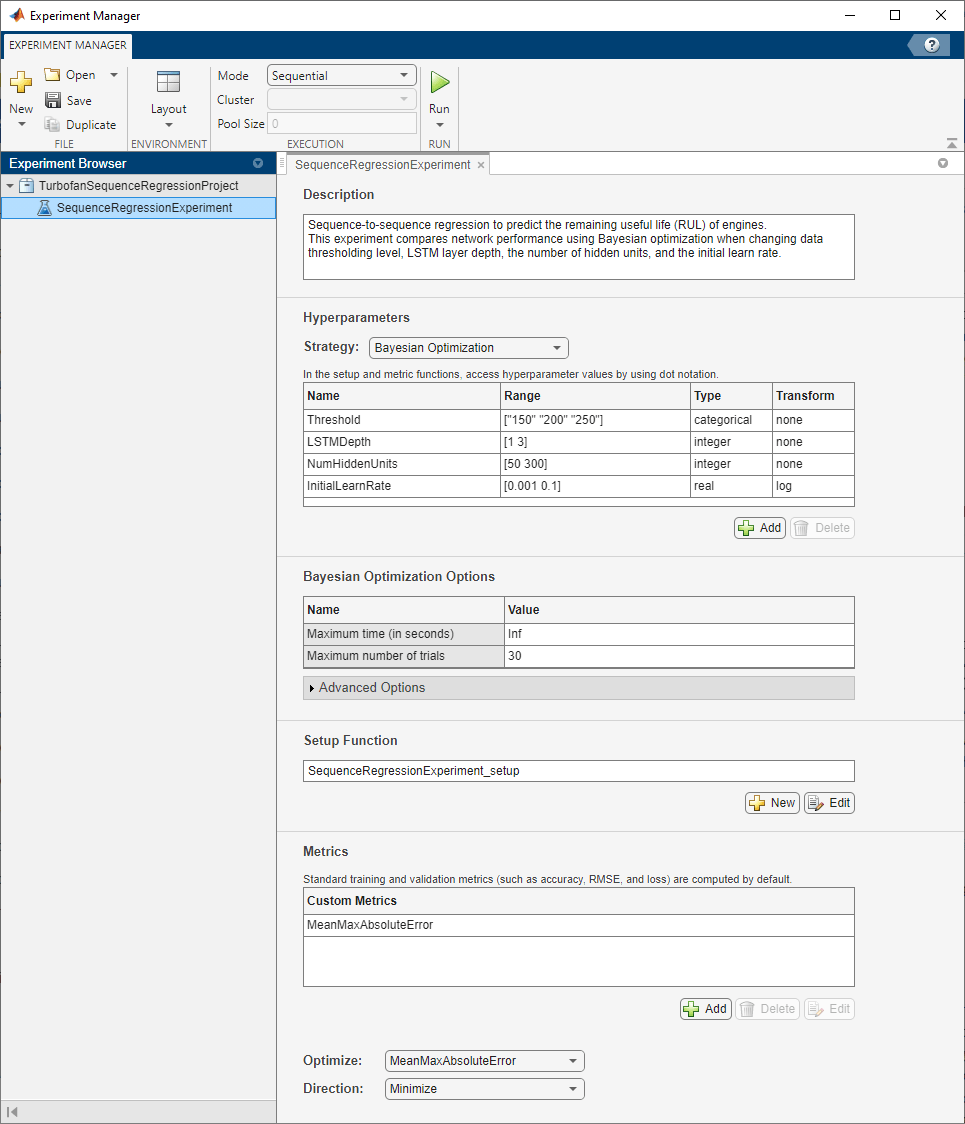The image size is (965, 1124).
Task: Open the Optimize metric dropdown
Action: click(x=484, y=1061)
